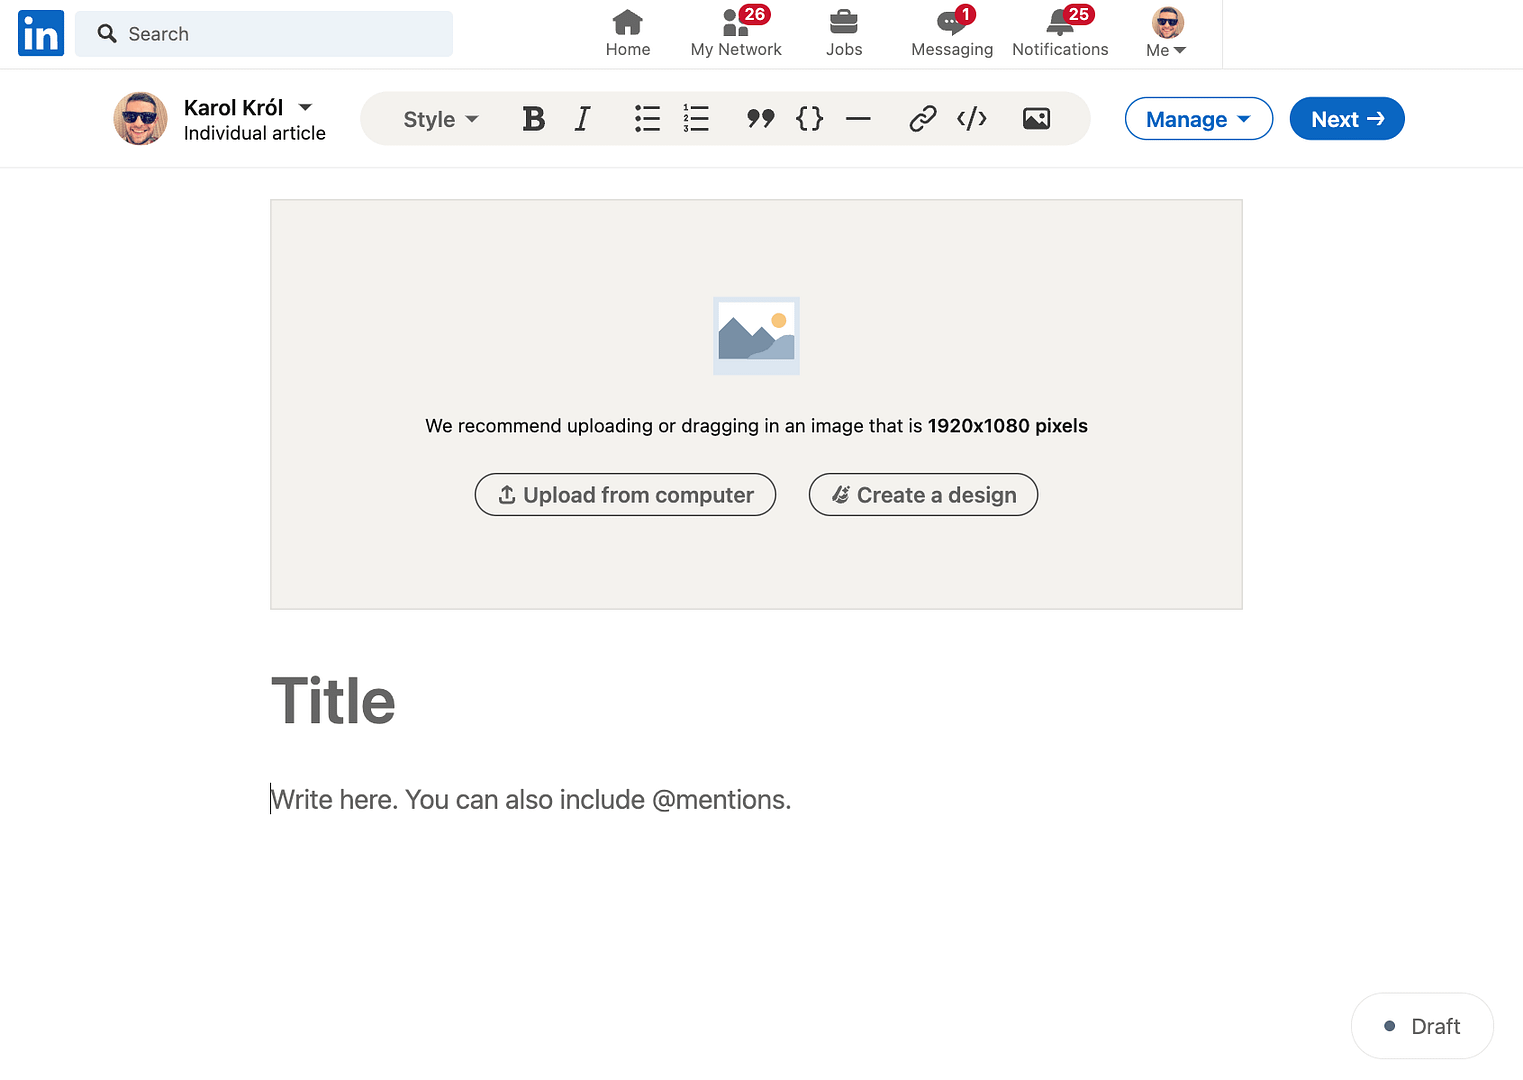Open the Style dropdown

coord(438,118)
